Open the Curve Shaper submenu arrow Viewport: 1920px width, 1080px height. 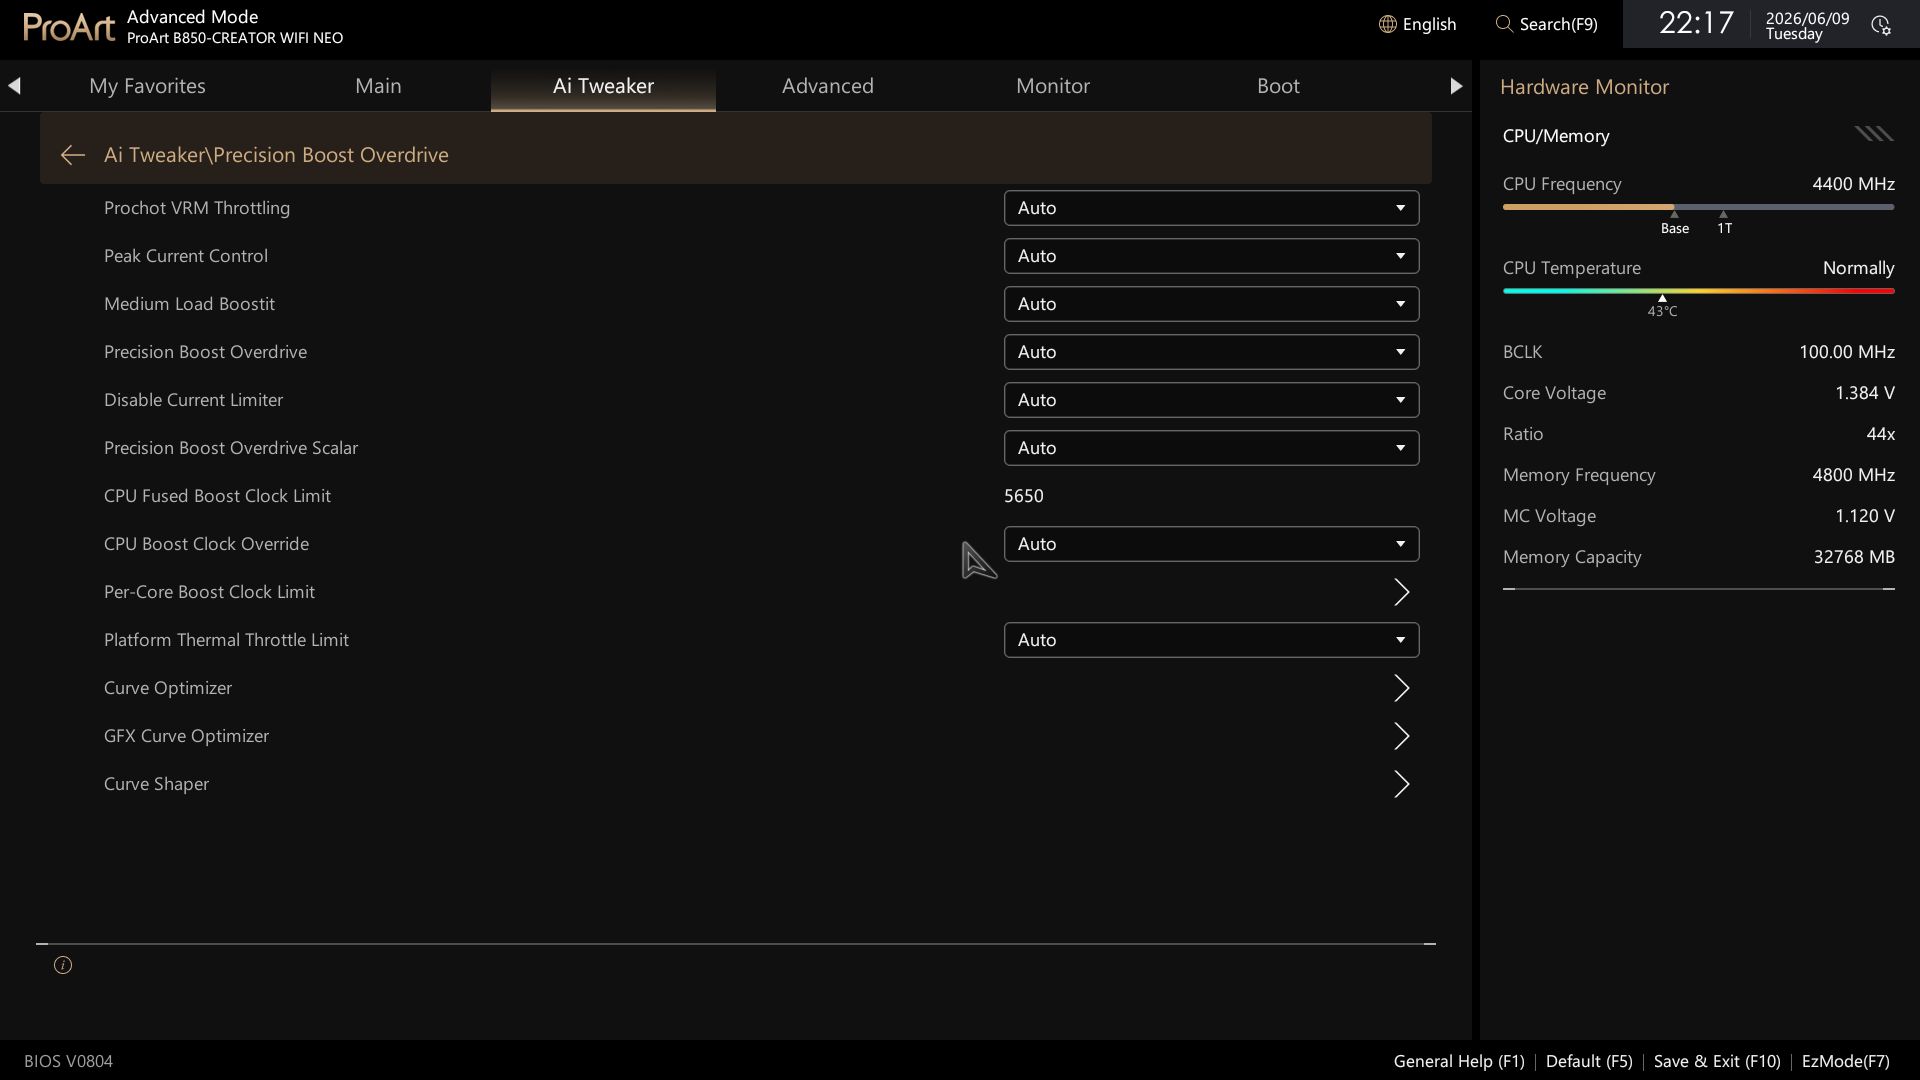click(1401, 784)
